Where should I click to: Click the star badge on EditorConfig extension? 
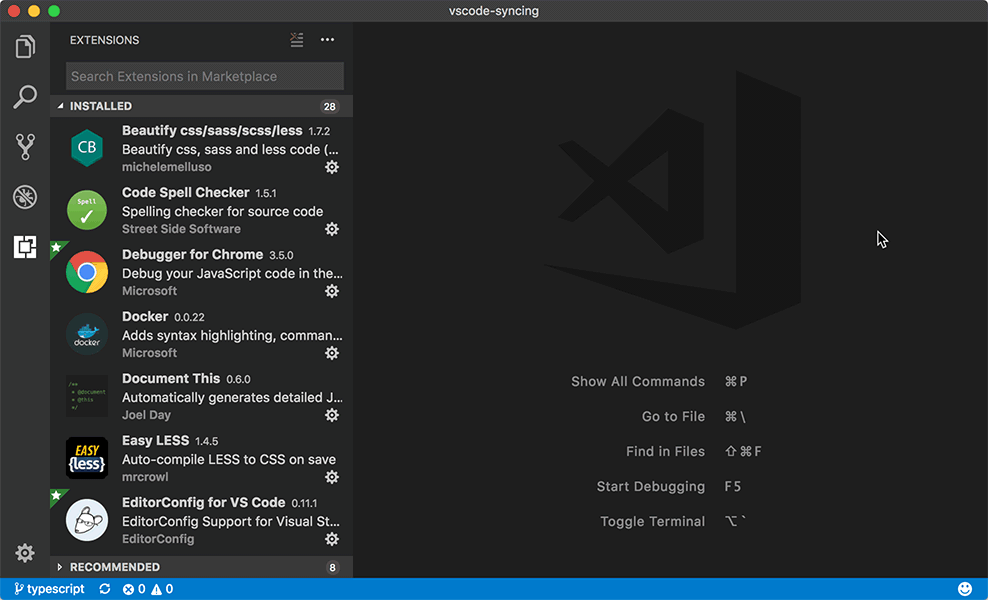tap(57, 495)
